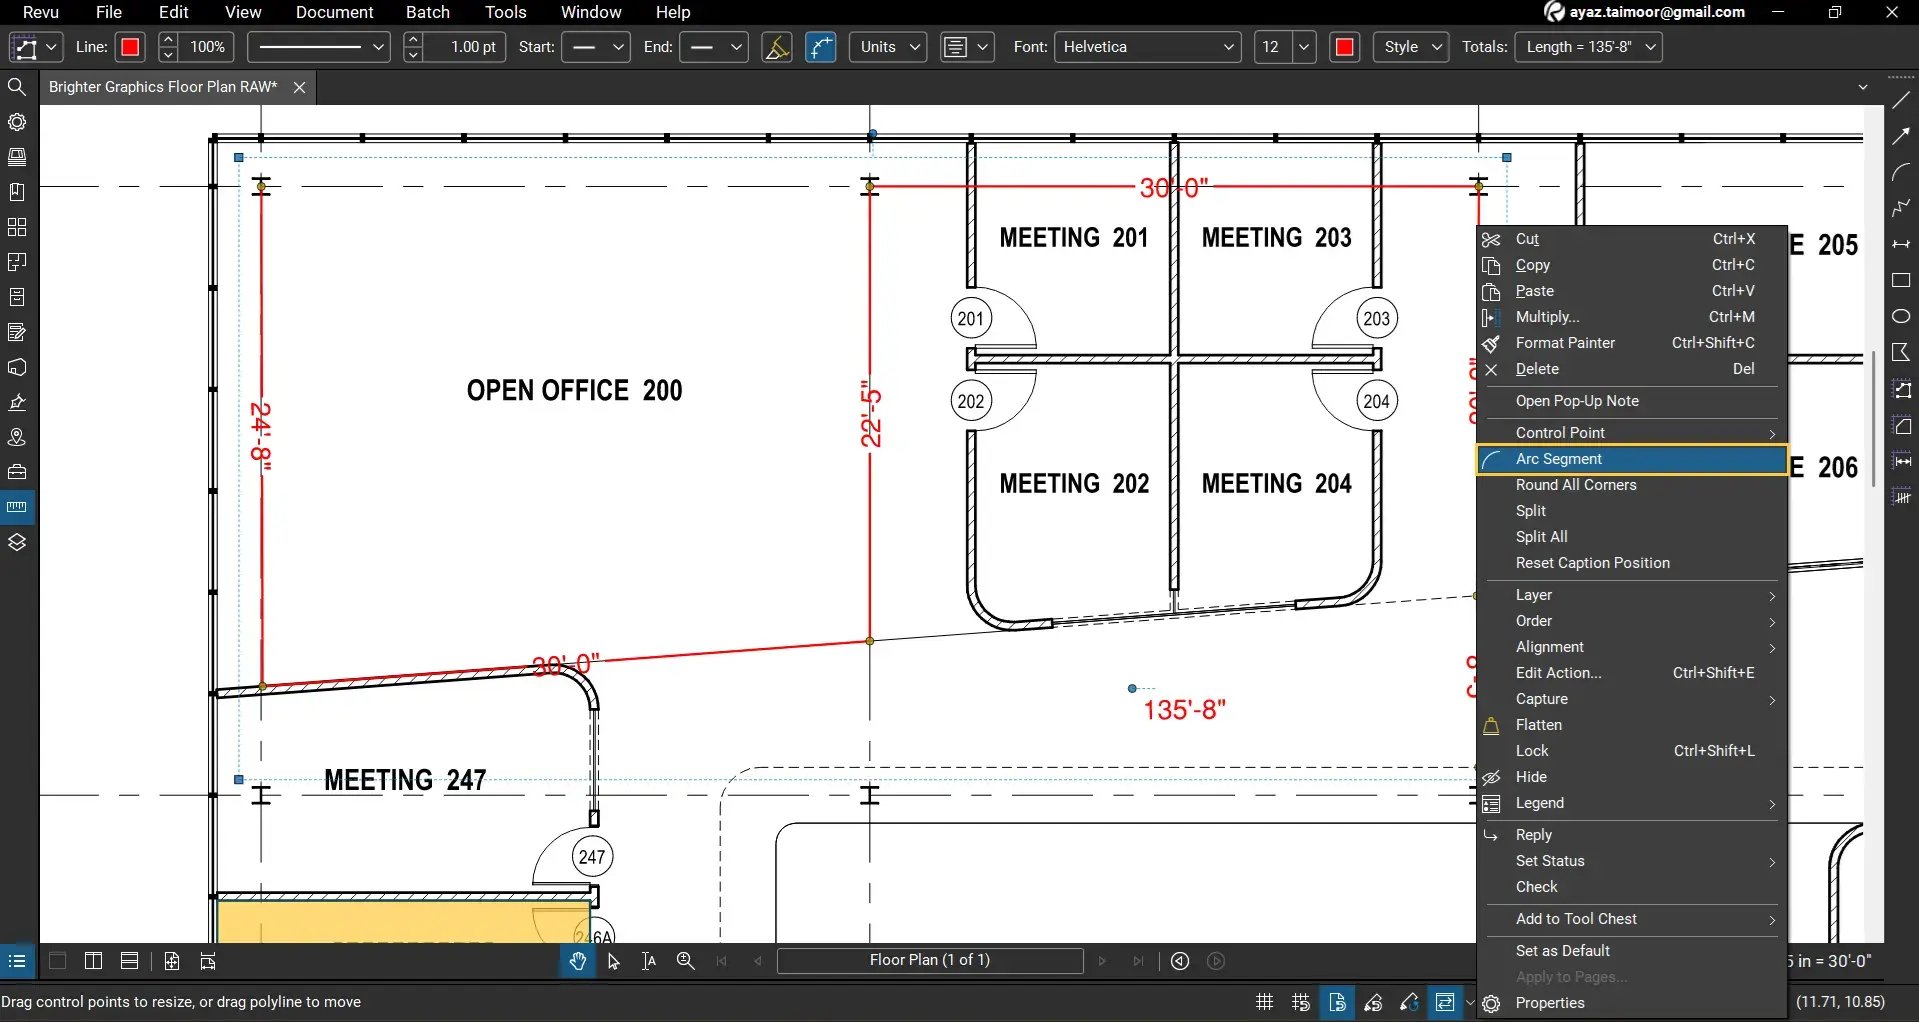Image resolution: width=1919 pixels, height=1022 pixels.
Task: Close the Brighter Graphics Floor Plan tab
Action: (299, 87)
